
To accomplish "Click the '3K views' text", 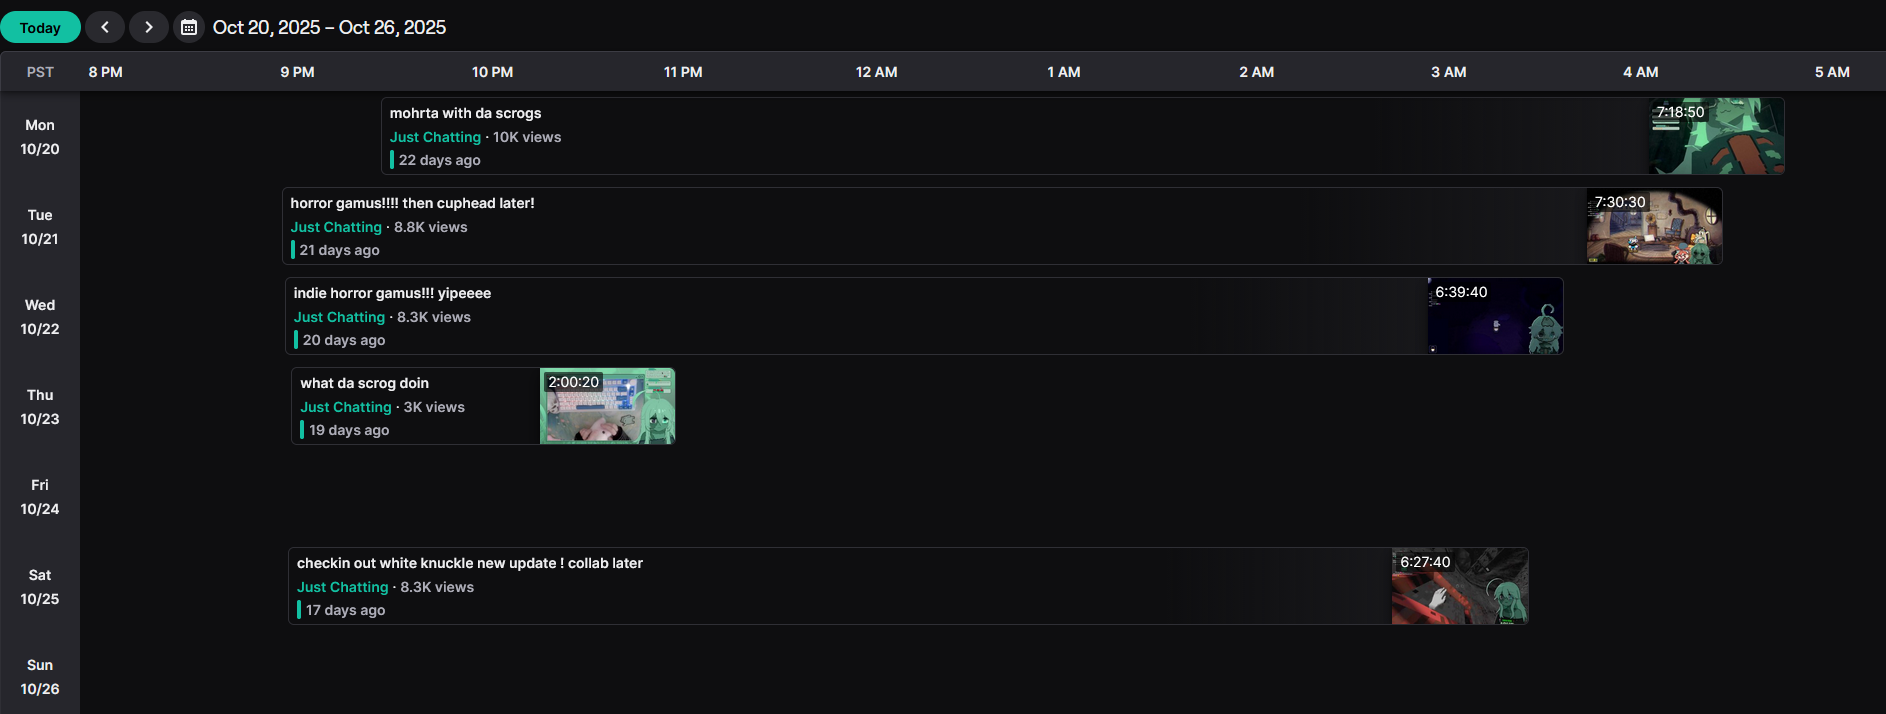I will click(434, 407).
